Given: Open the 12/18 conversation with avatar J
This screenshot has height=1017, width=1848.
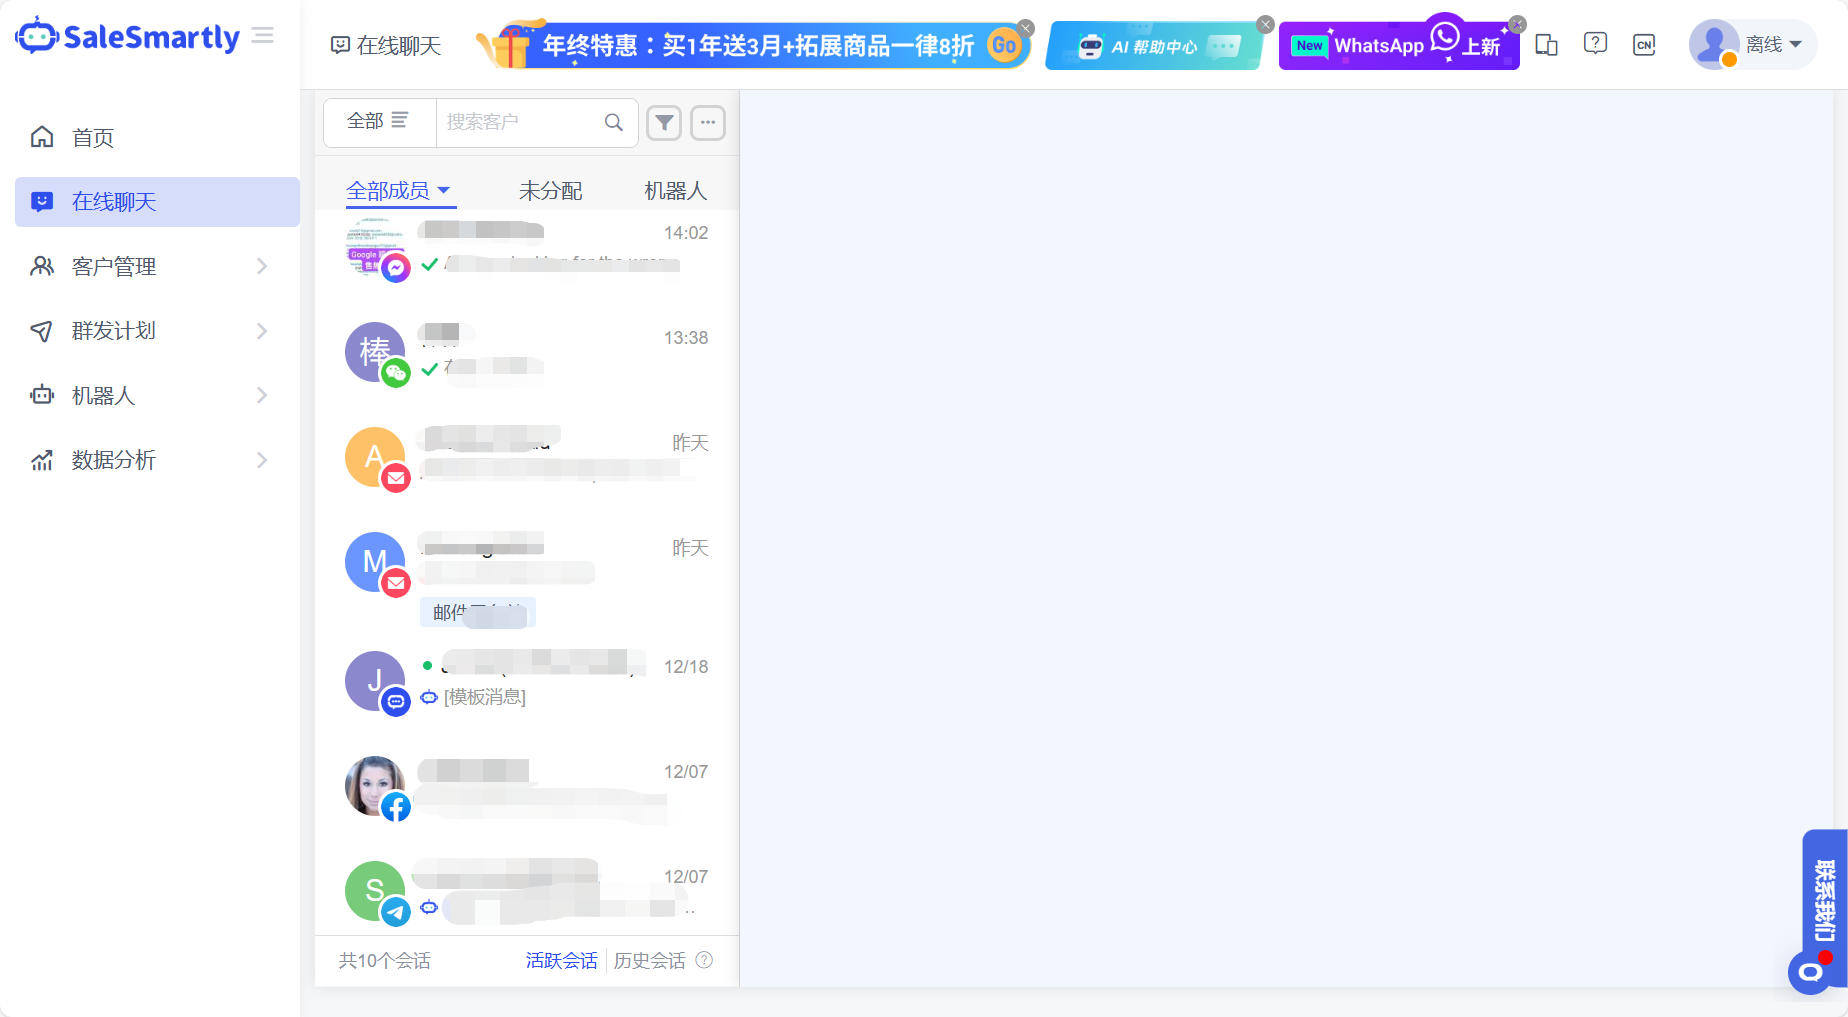Looking at the screenshot, I should pyautogui.click(x=527, y=682).
